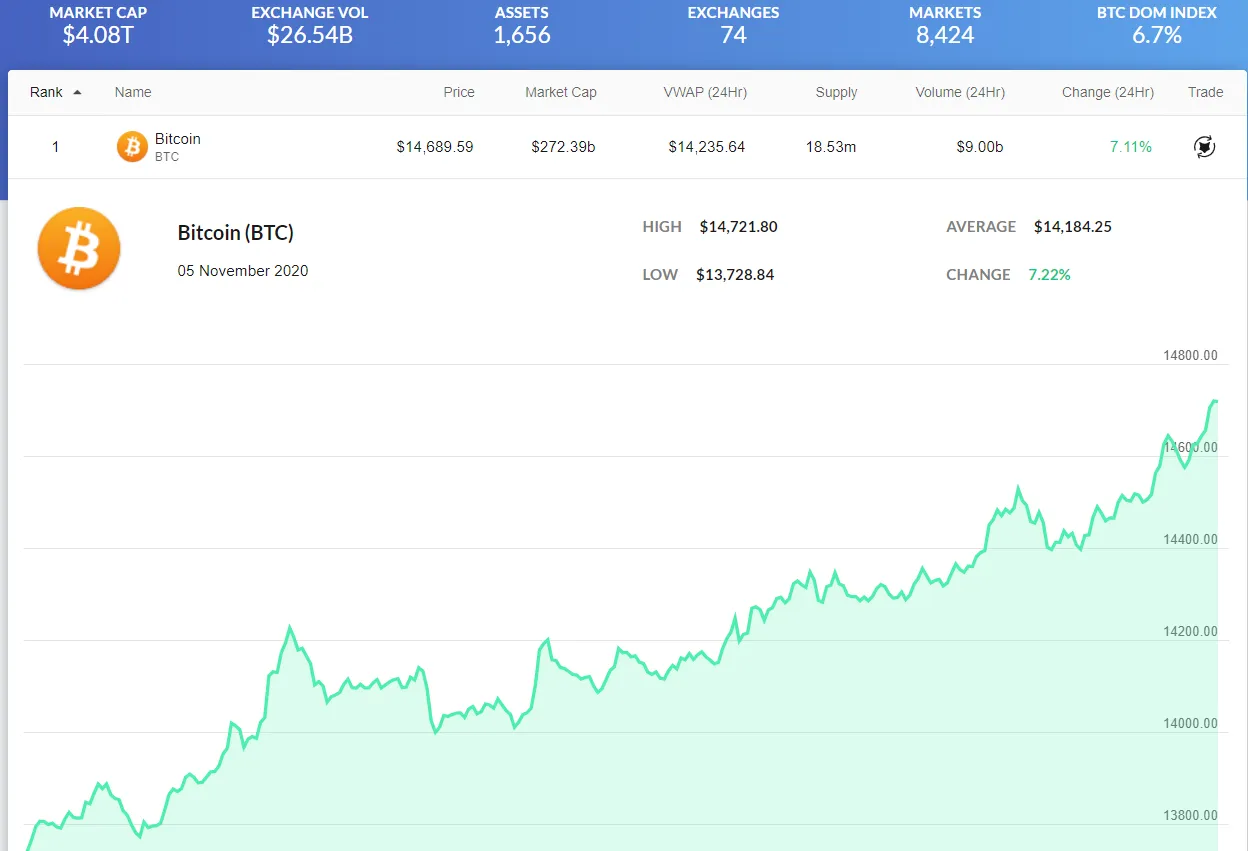Viewport: 1248px width, 851px height.
Task: Click the 7.11% change value
Action: [1131, 147]
